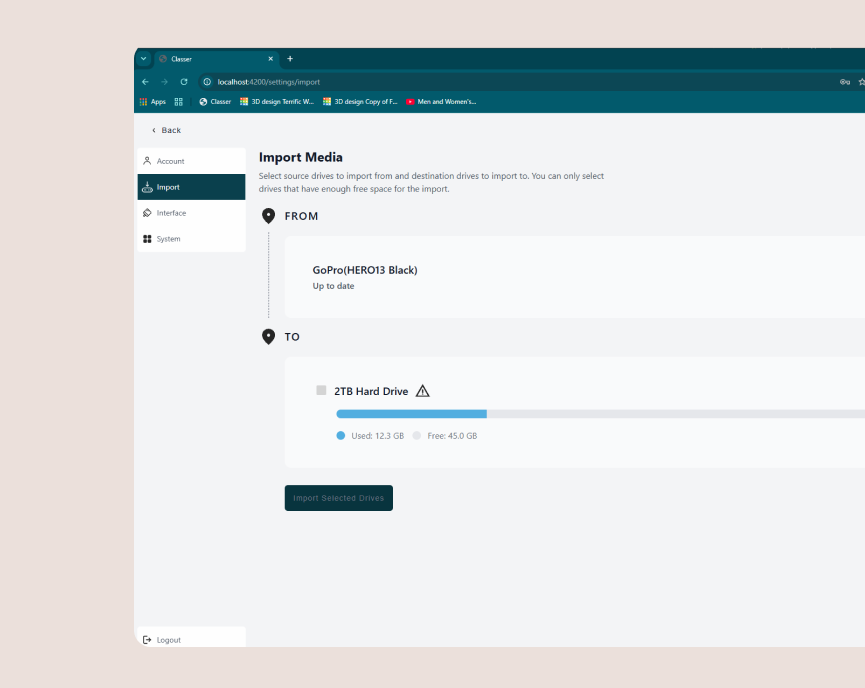Viewport: 865px width, 688px height.
Task: Reload the page with the refresh icon
Action: [184, 82]
